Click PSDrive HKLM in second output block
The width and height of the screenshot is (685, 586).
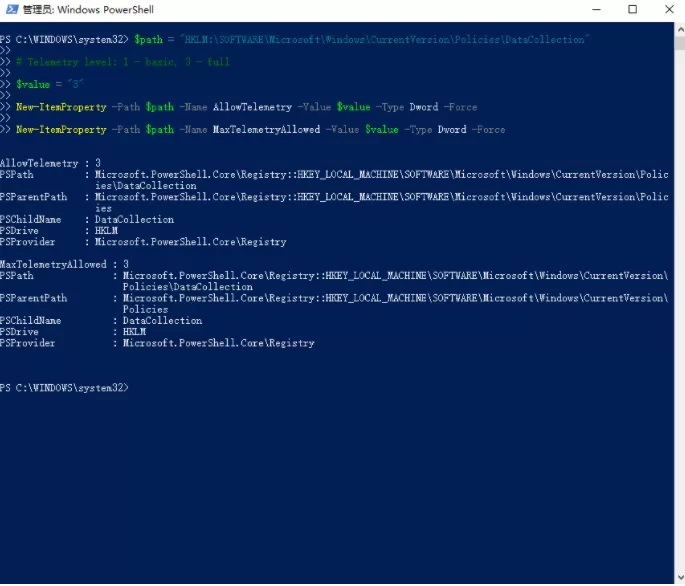point(73,332)
